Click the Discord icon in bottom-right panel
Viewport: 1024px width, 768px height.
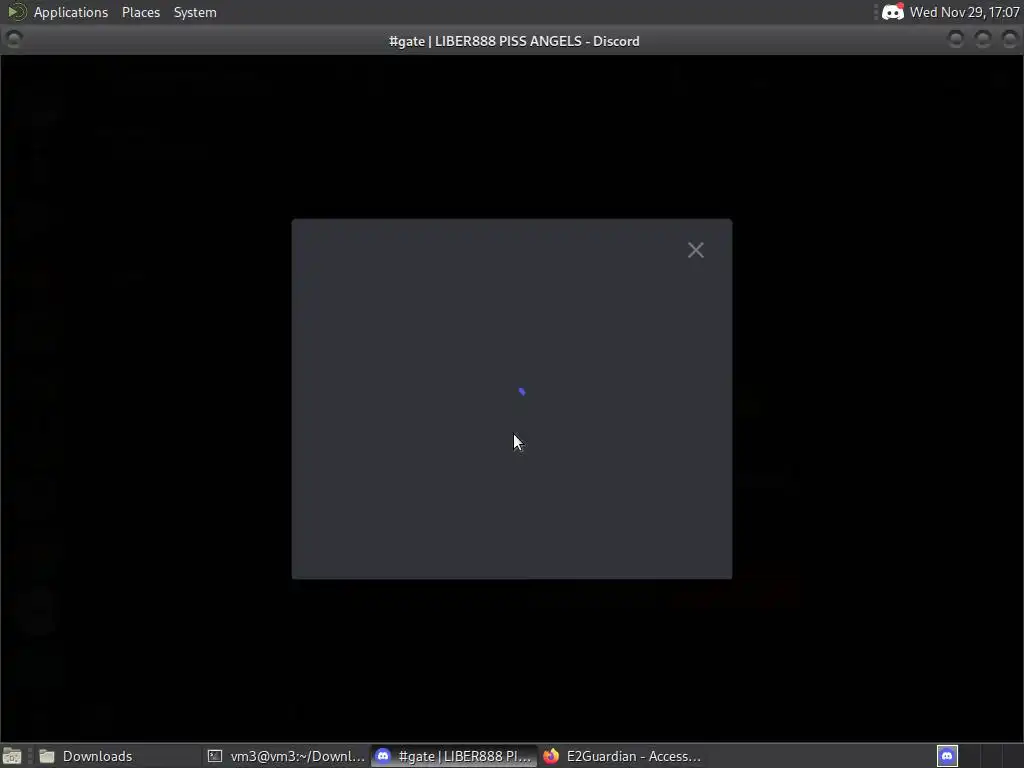pyautogui.click(x=947, y=756)
